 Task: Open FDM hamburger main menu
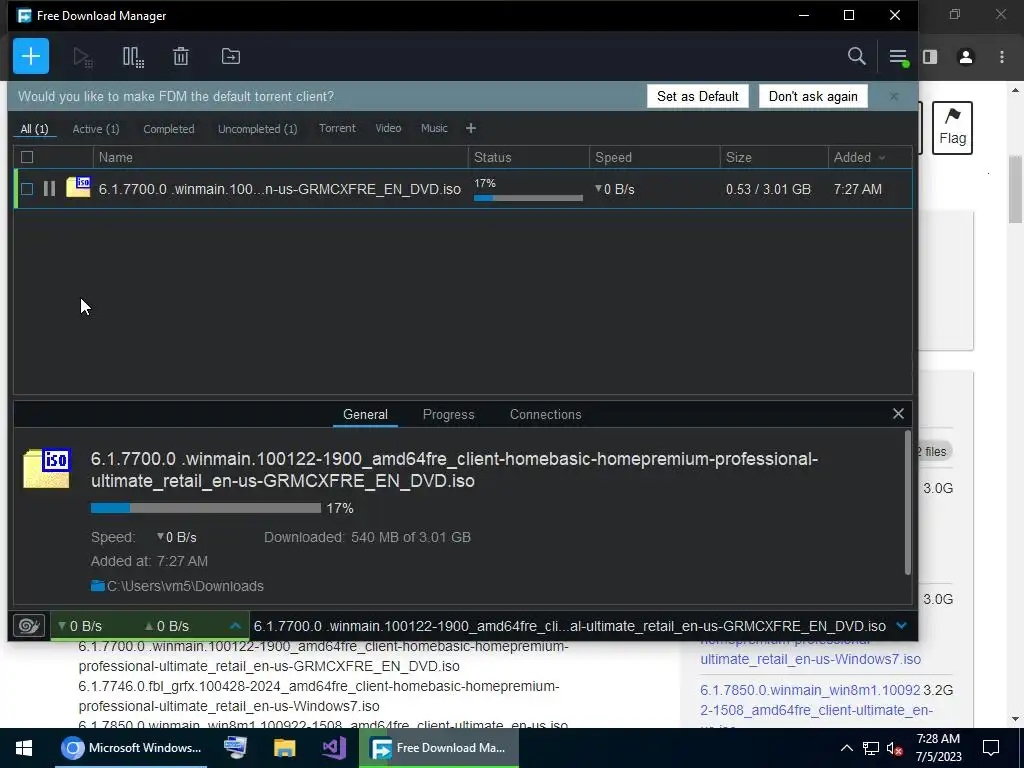point(899,57)
